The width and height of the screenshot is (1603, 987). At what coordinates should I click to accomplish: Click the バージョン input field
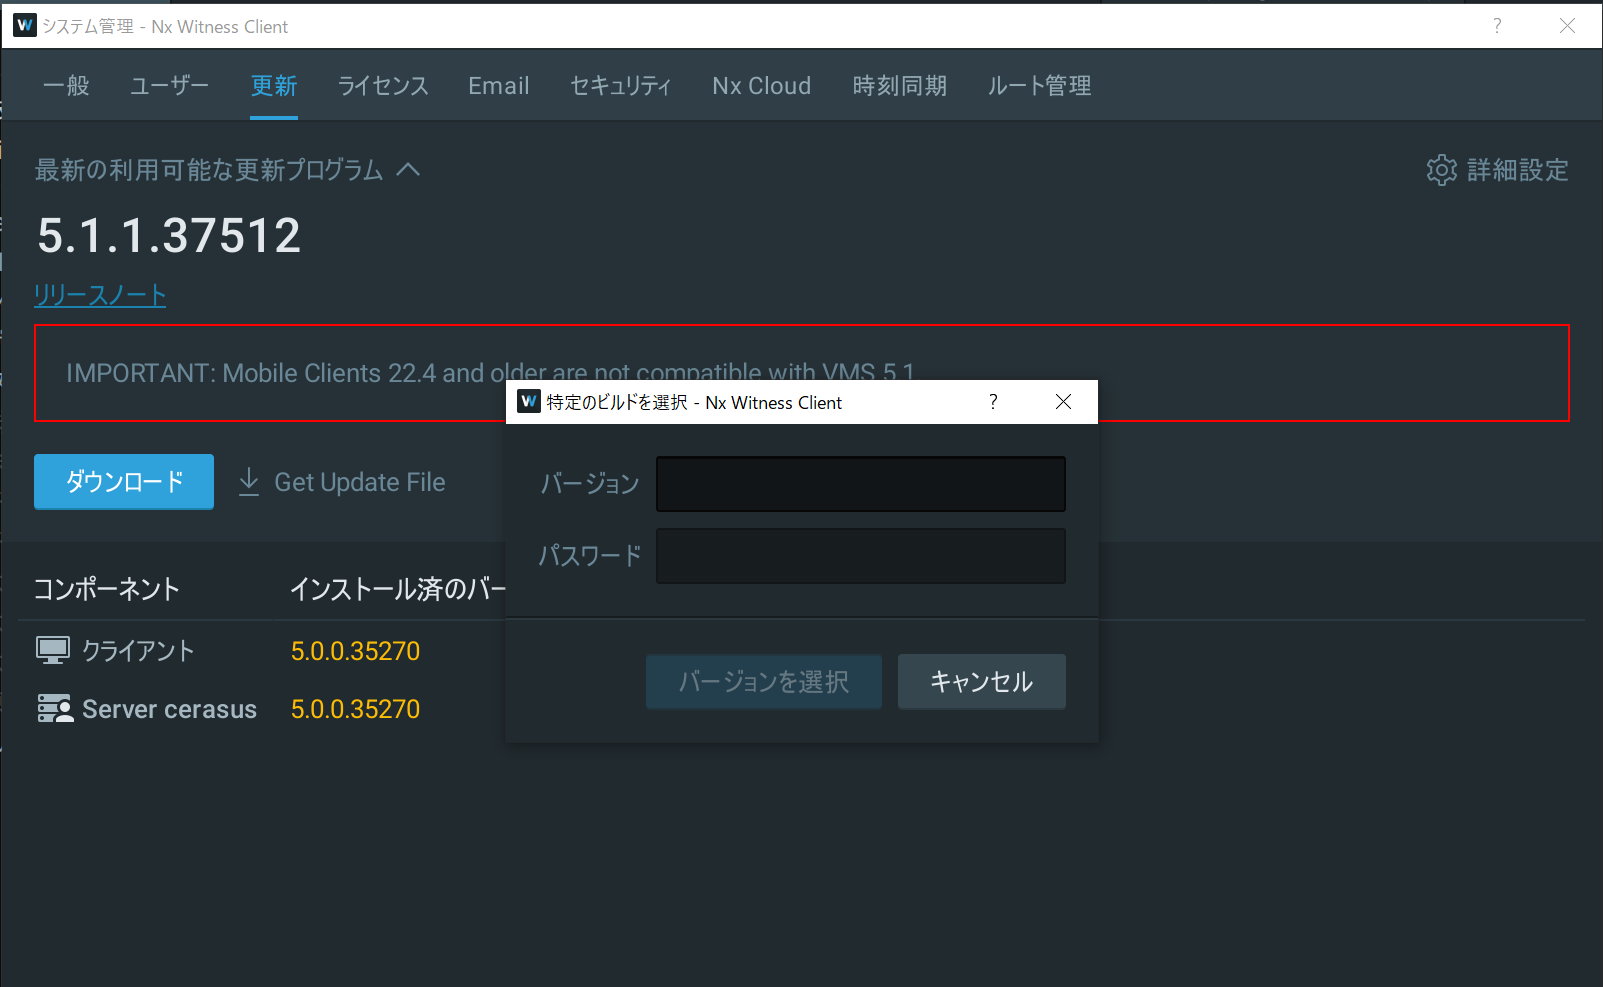861,484
